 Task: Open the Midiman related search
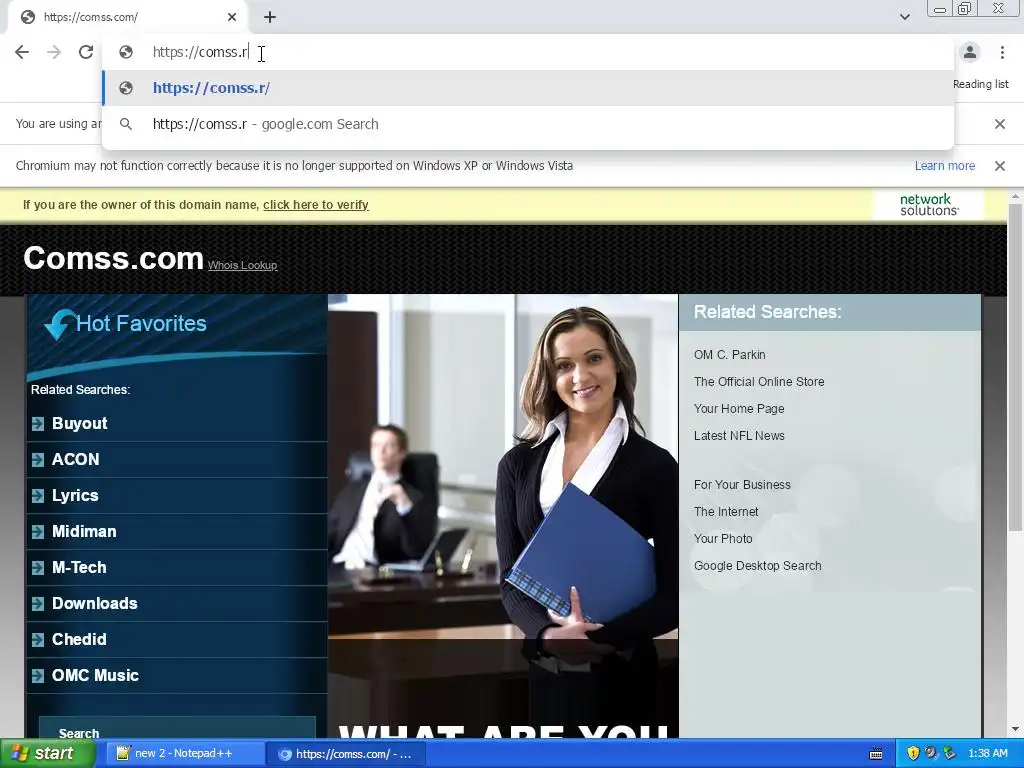click(x=84, y=532)
